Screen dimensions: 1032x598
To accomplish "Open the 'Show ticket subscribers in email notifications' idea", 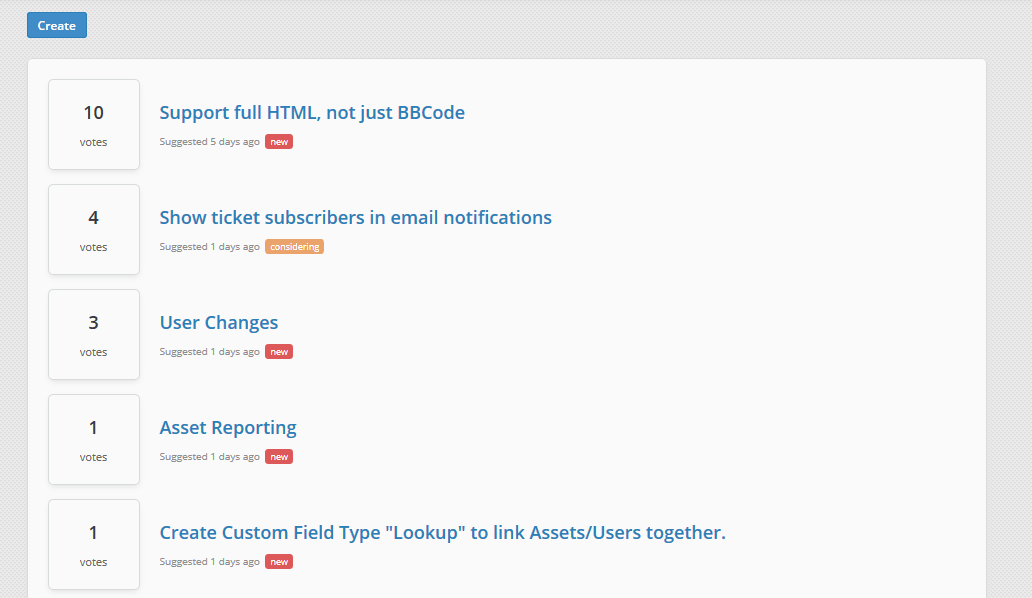I will coord(355,217).
